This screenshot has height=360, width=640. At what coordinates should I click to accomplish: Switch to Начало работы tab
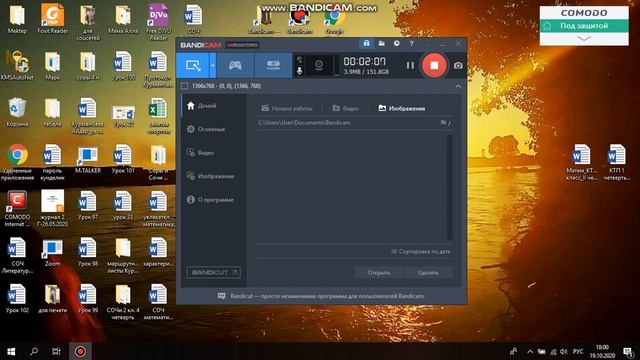287,108
